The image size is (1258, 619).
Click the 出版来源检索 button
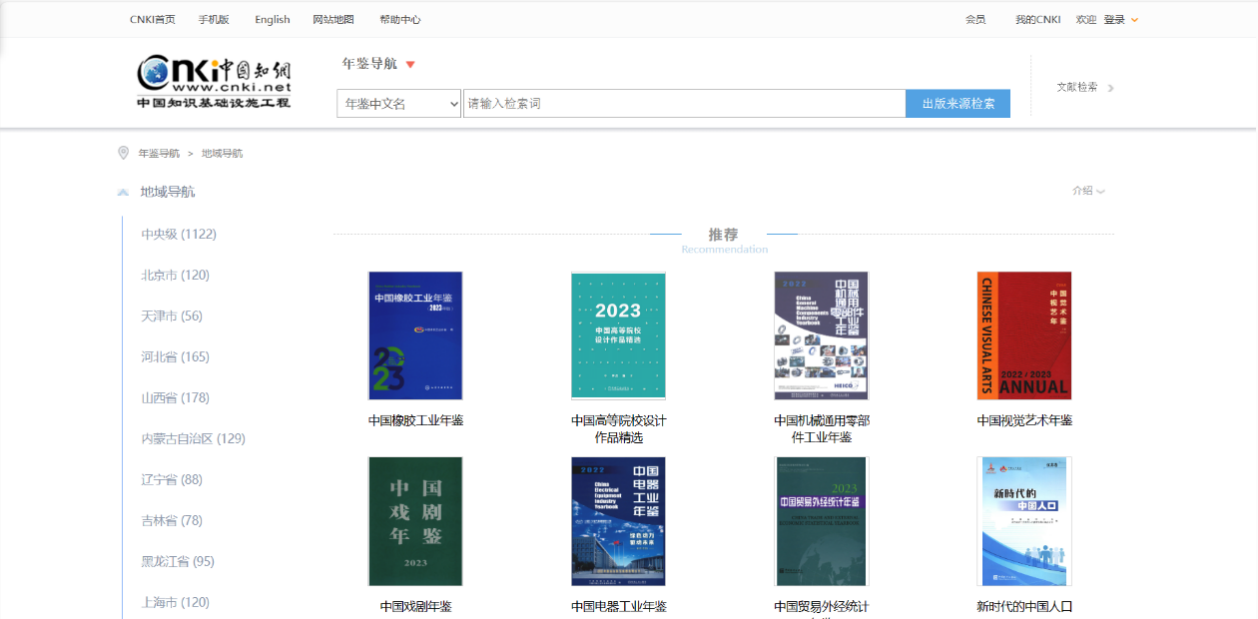pos(958,104)
